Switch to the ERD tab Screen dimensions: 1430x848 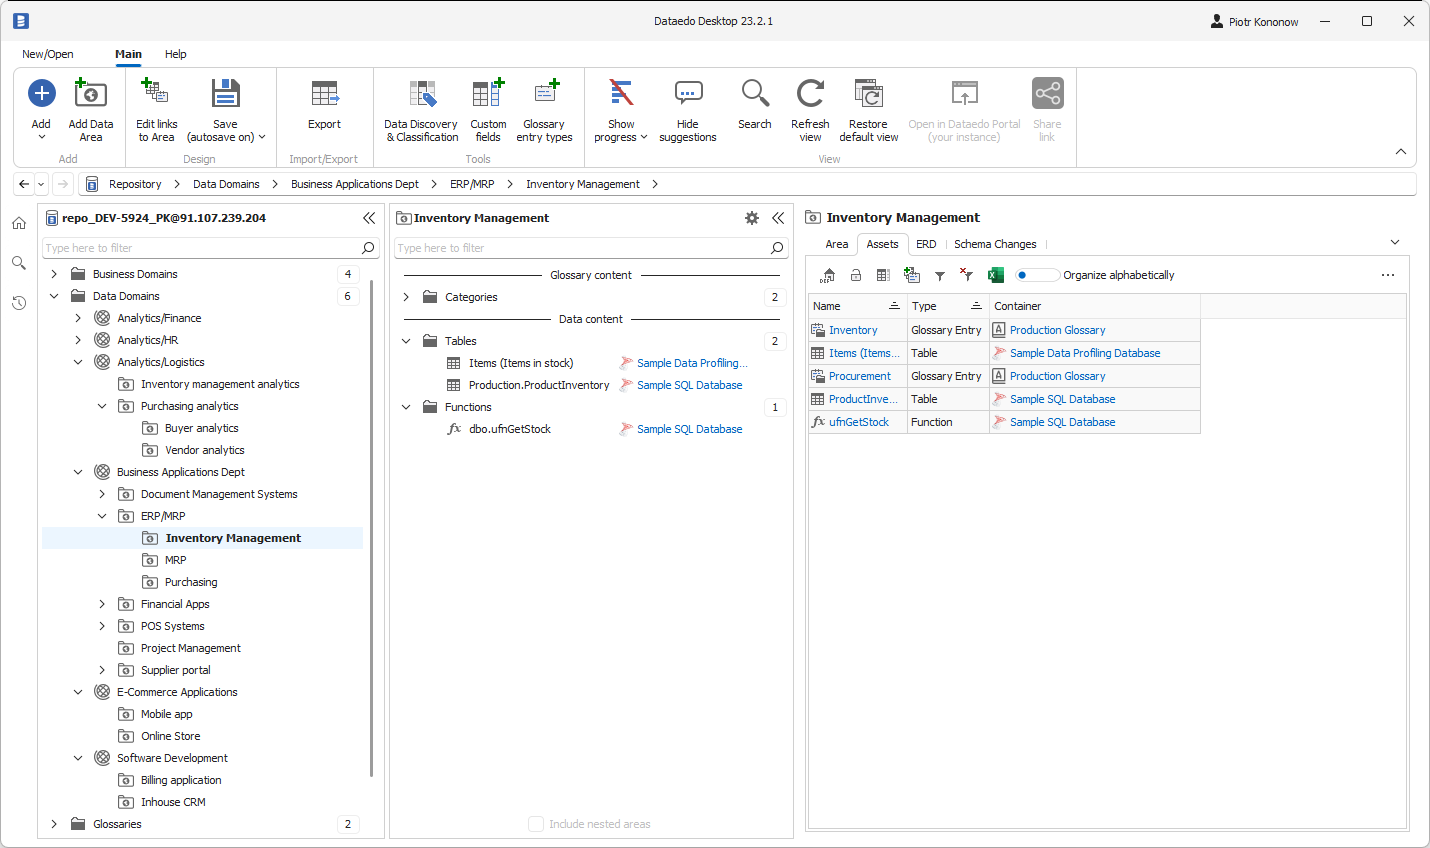tap(926, 244)
